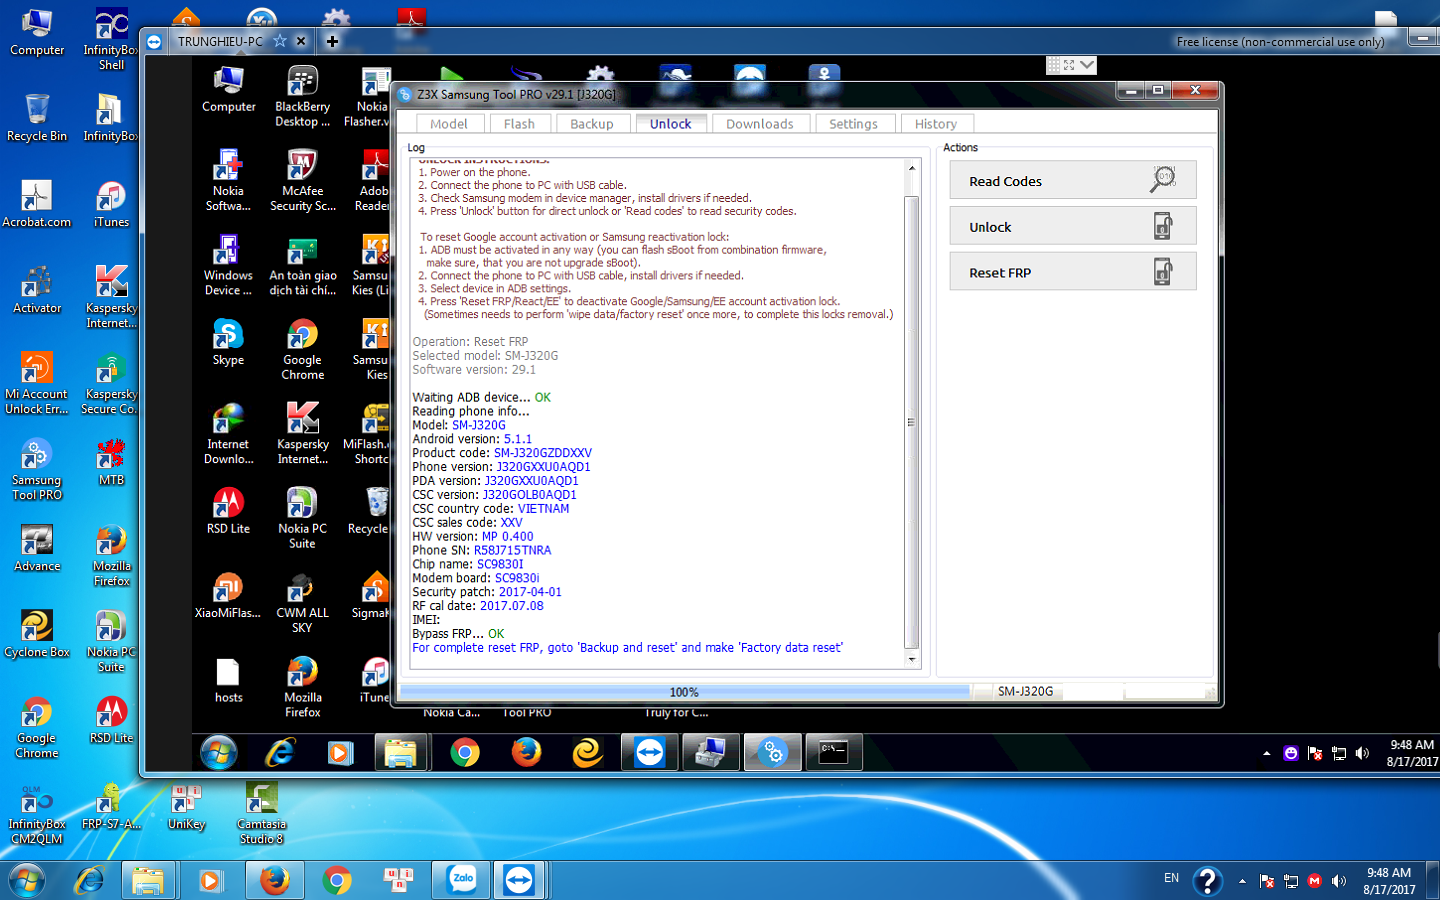Close the TRUNGHIEU-PC session tab
The image size is (1440, 900).
pyautogui.click(x=301, y=41)
